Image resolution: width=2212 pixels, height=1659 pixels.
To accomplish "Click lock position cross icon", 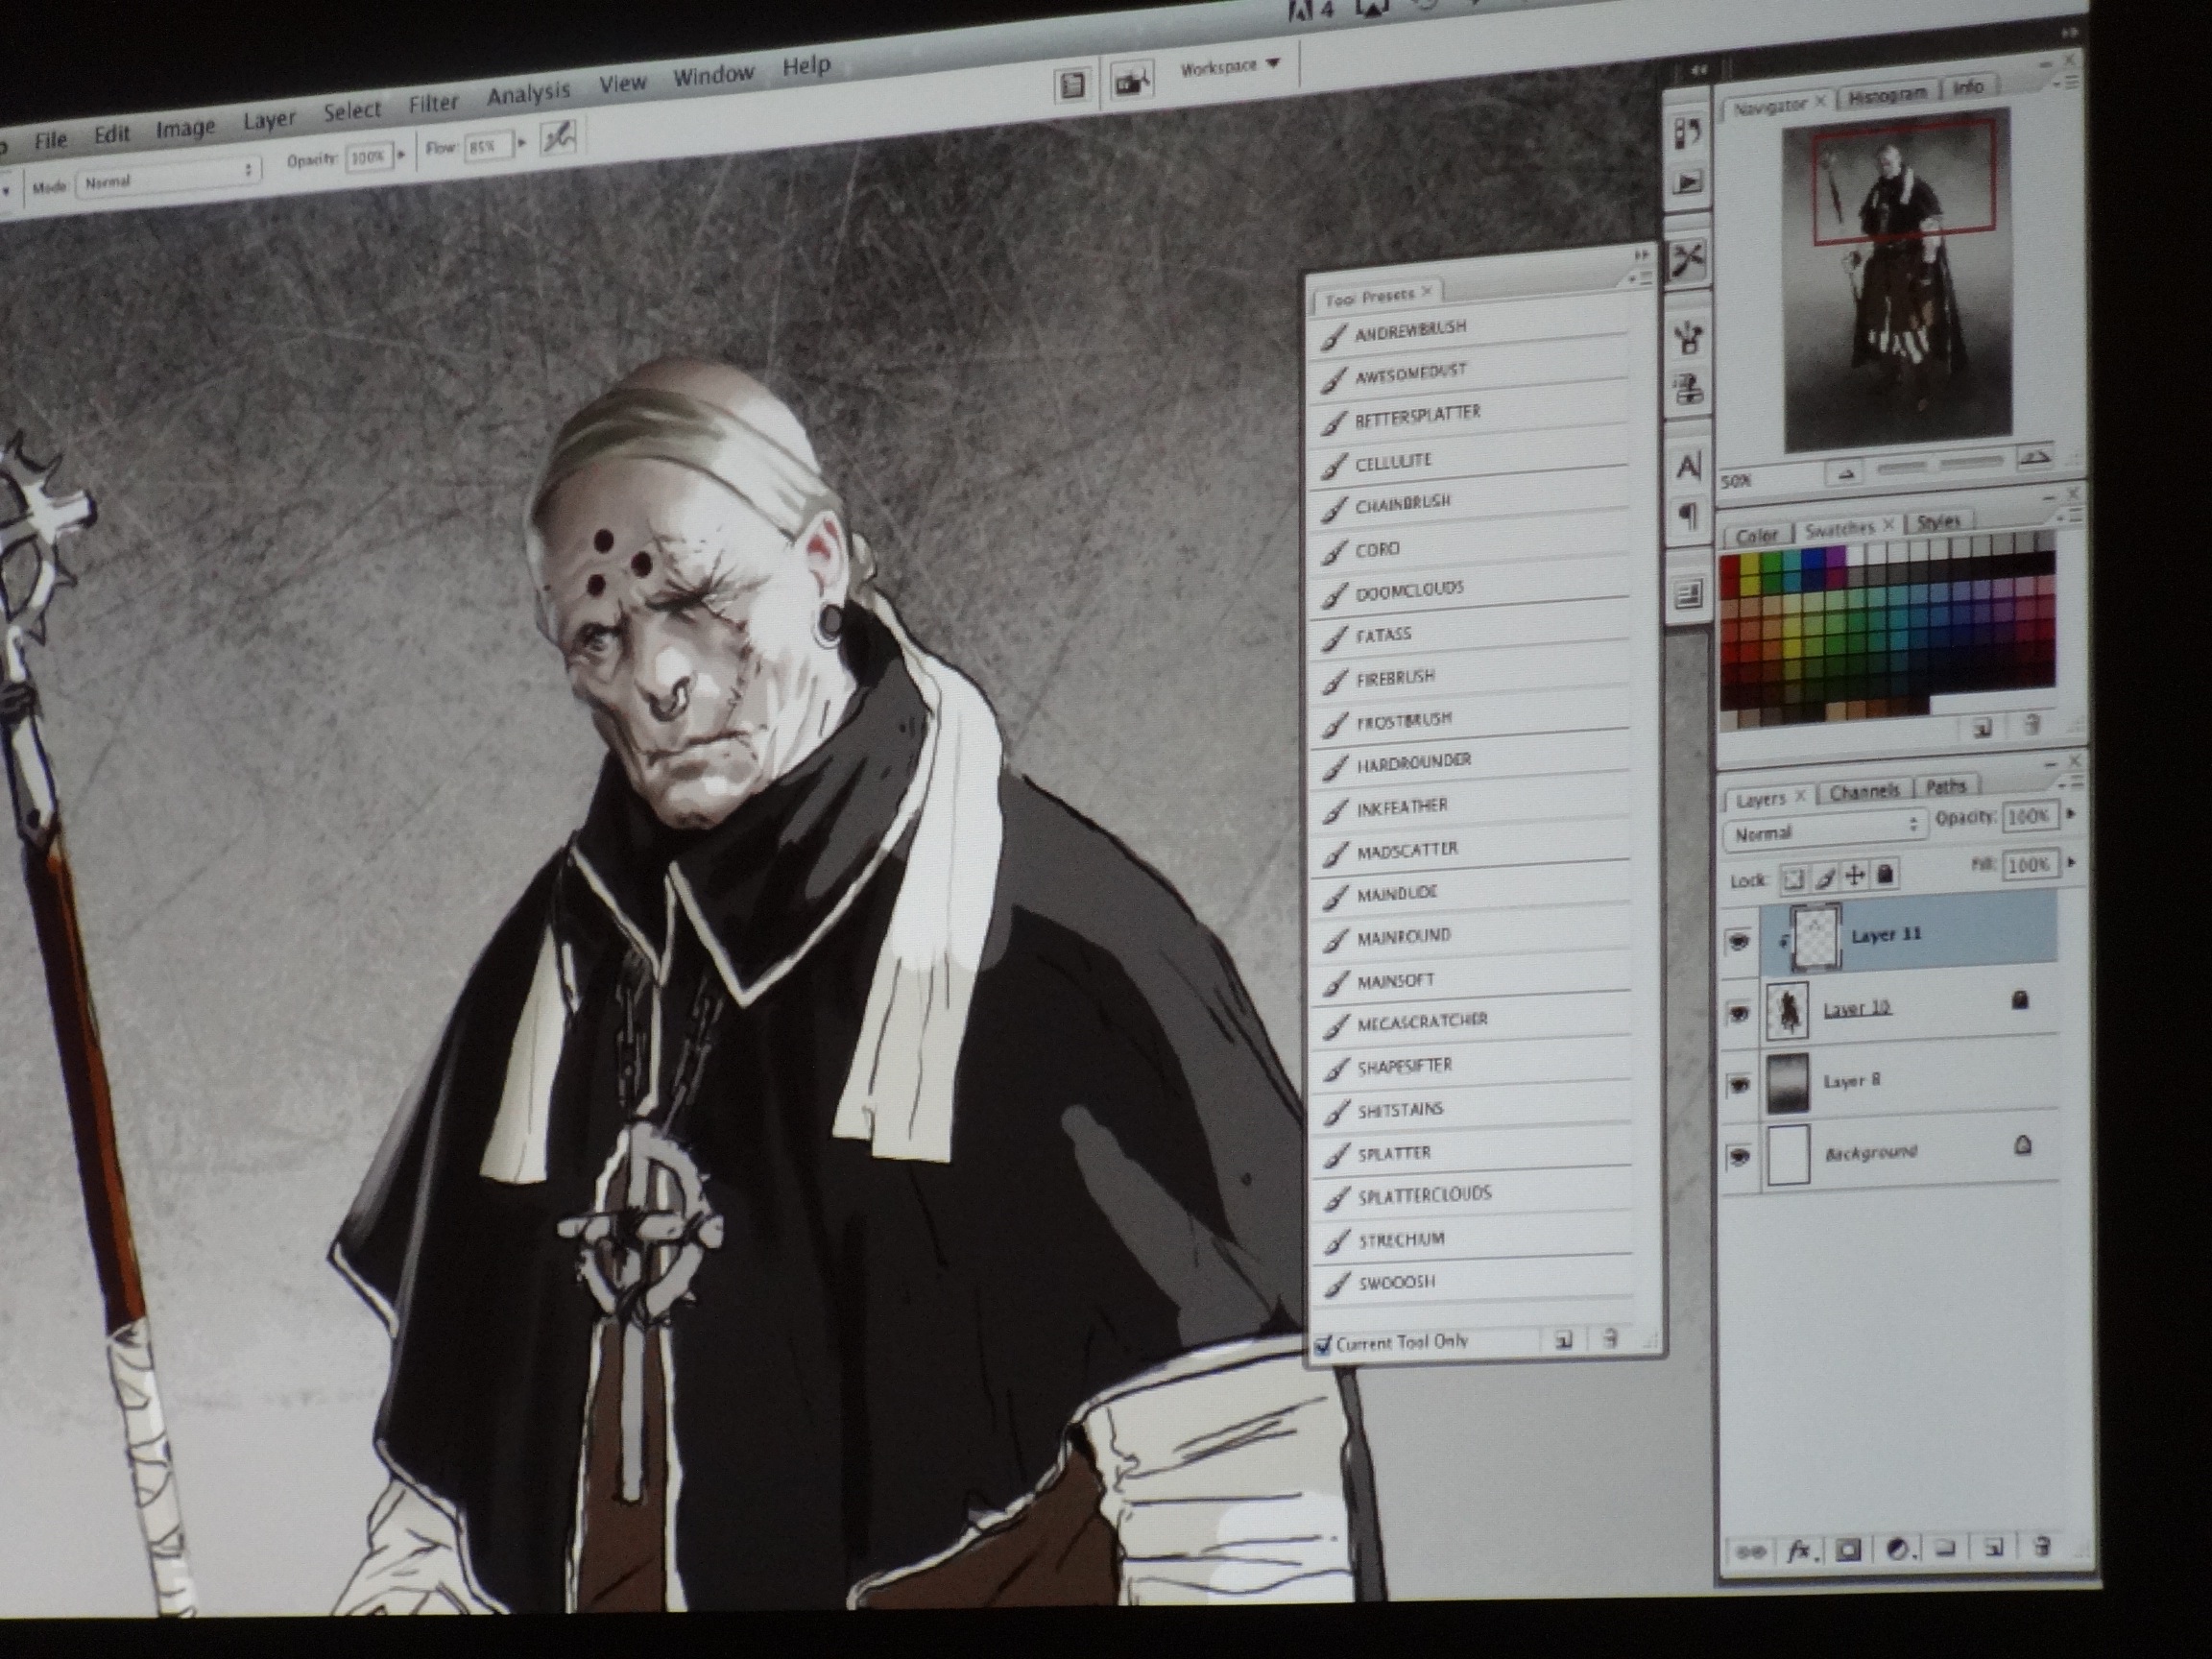I will tap(1855, 877).
